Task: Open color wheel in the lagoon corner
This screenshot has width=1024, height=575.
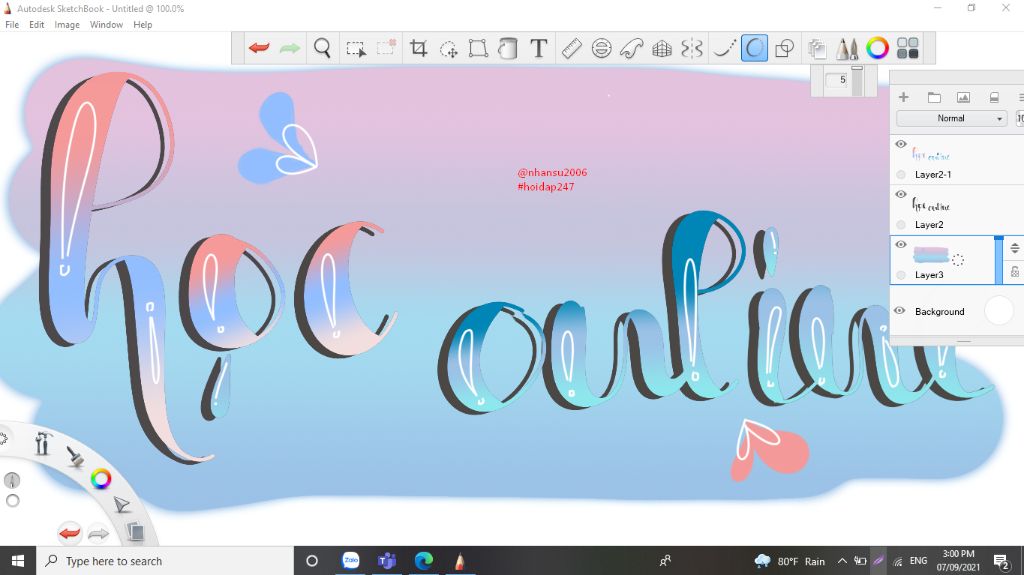Action: [101, 479]
